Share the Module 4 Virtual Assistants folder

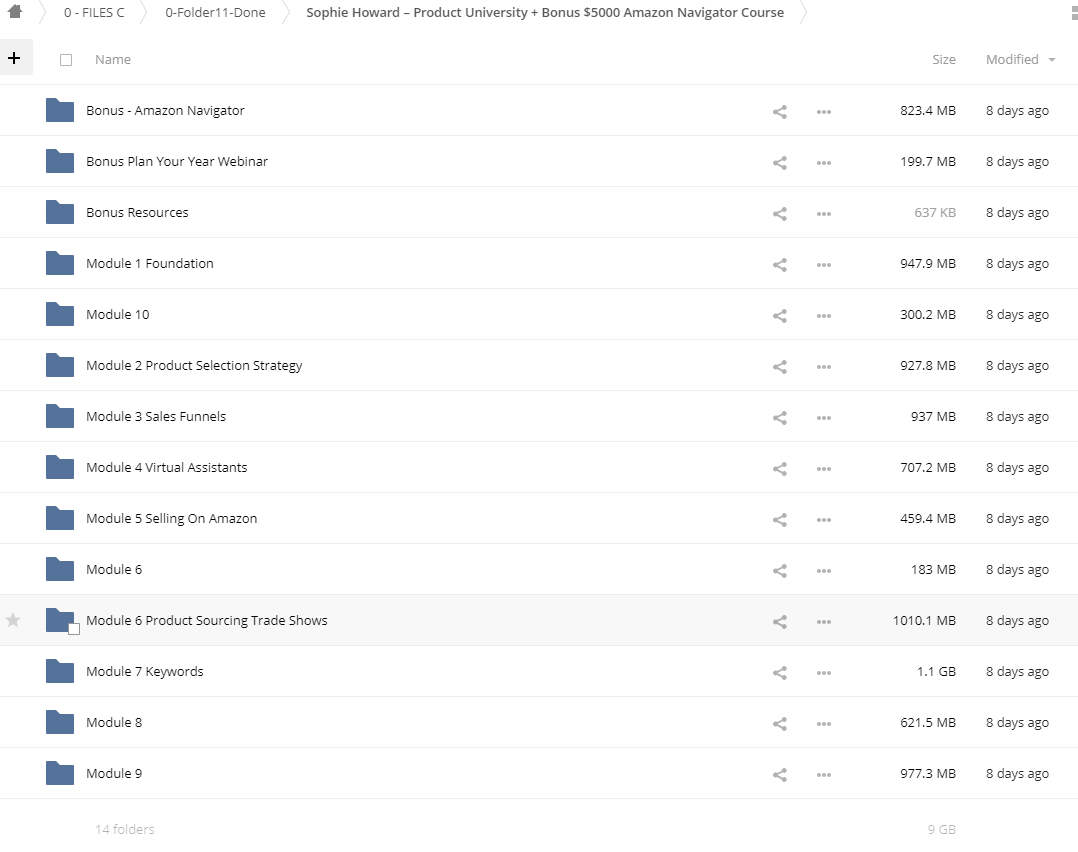click(780, 468)
